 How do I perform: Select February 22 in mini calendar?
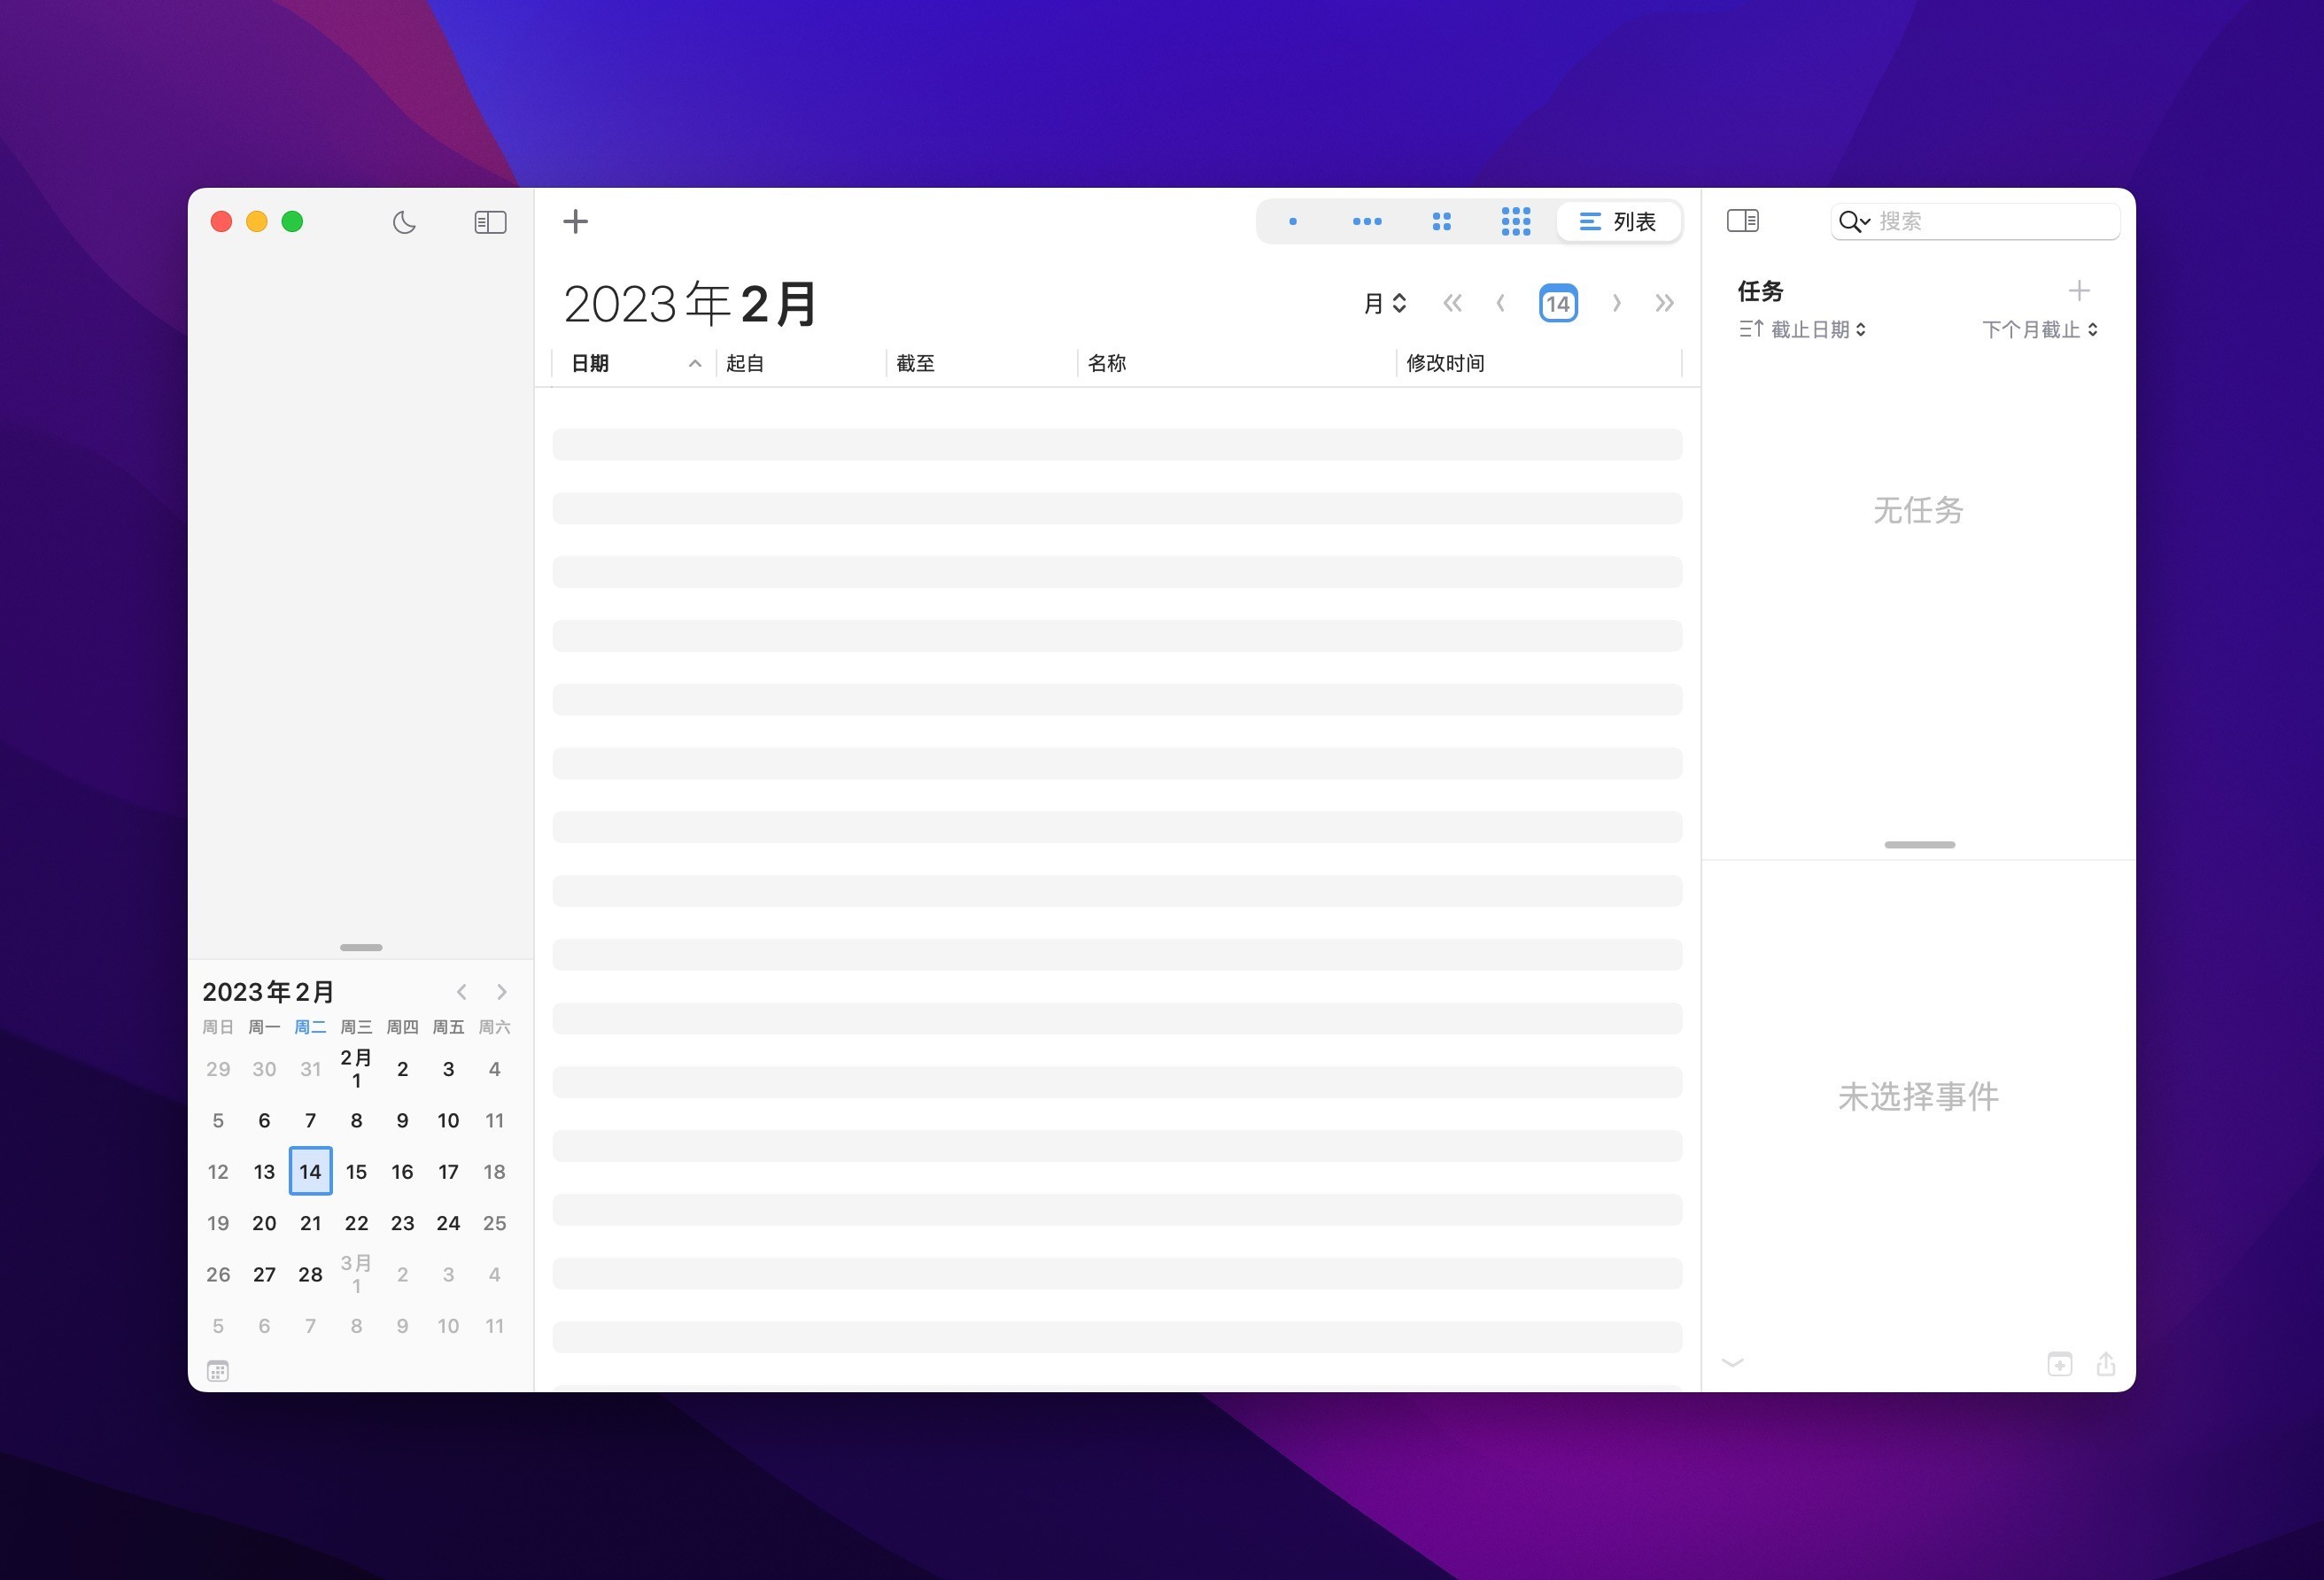356,1223
